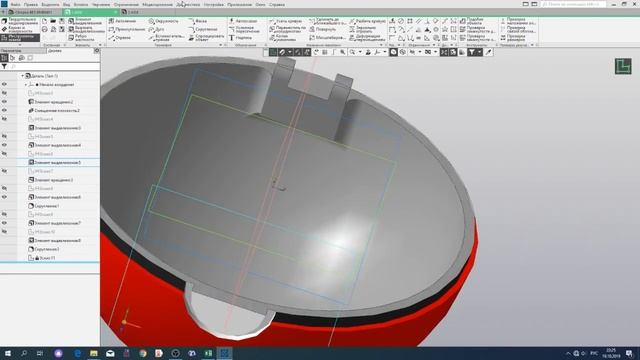Image resolution: width=640 pixels, height=360 pixels.
Task: Toggle visibility eye of Элемент выдавливания:6
Action: click(x=4, y=197)
